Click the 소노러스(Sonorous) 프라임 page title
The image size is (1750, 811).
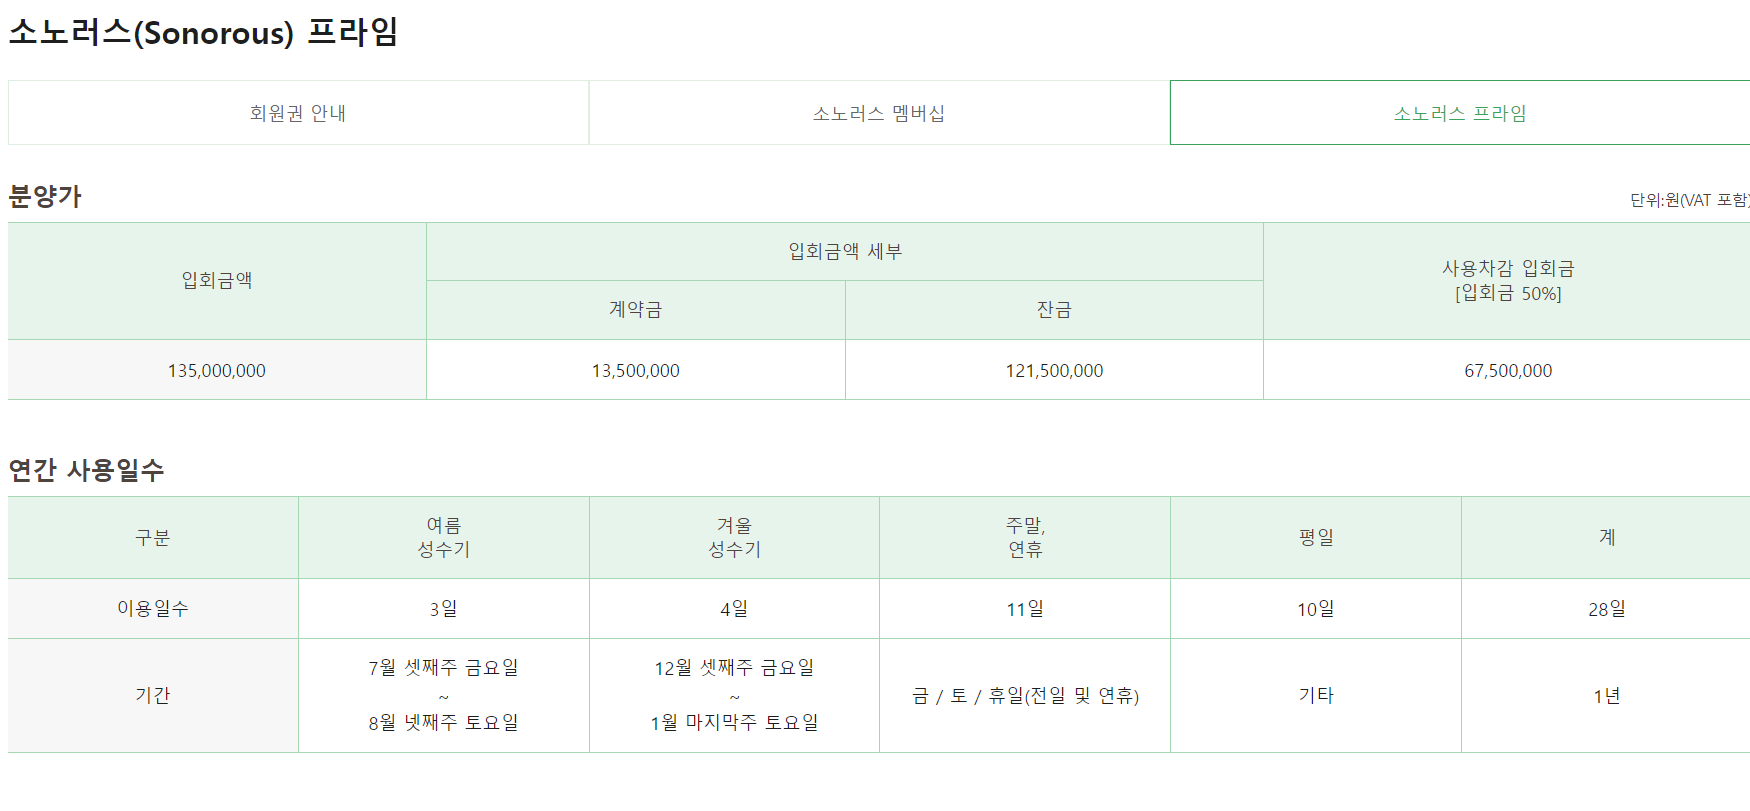pyautogui.click(x=203, y=32)
